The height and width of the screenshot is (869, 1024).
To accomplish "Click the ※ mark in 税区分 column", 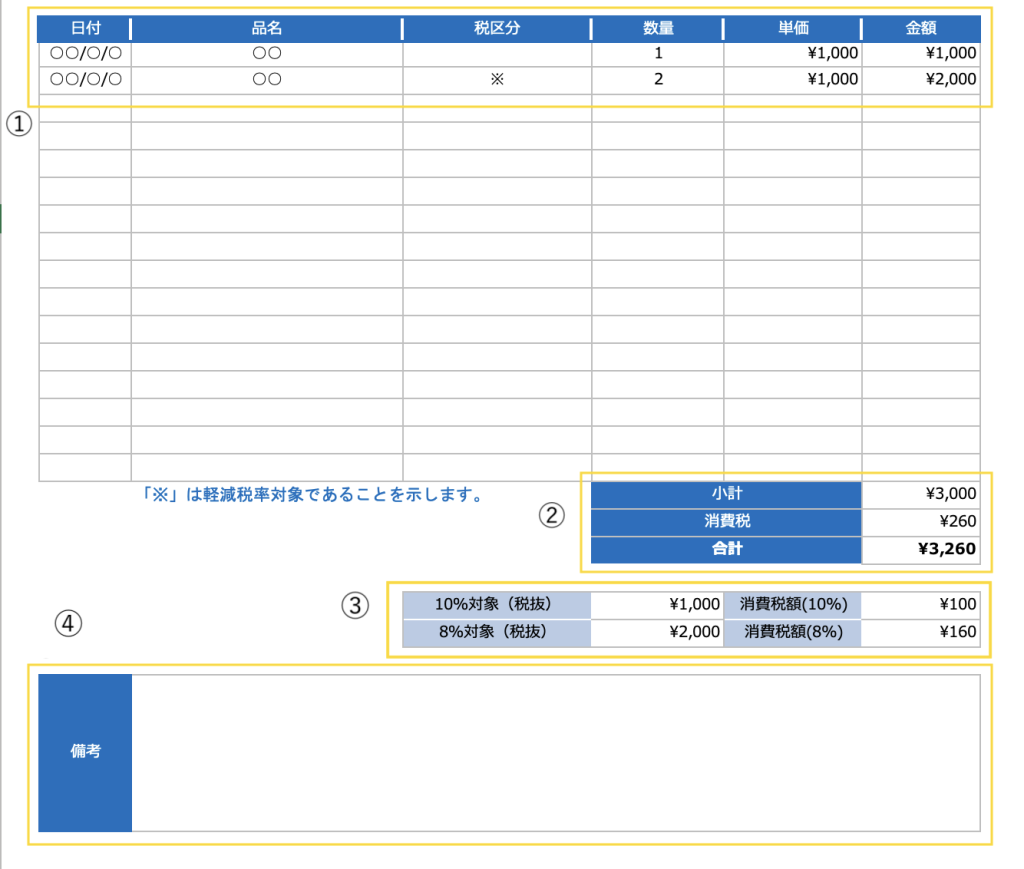I will click(x=496, y=80).
